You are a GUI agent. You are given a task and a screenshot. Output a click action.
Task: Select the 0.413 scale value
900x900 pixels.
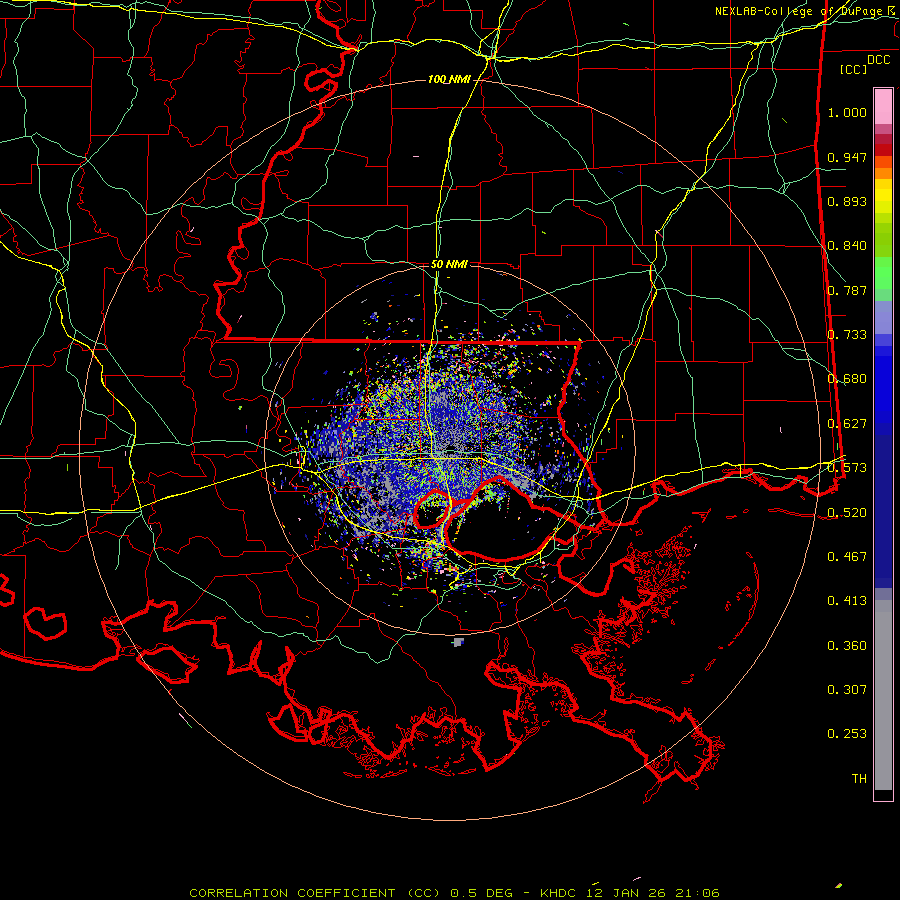[847, 601]
